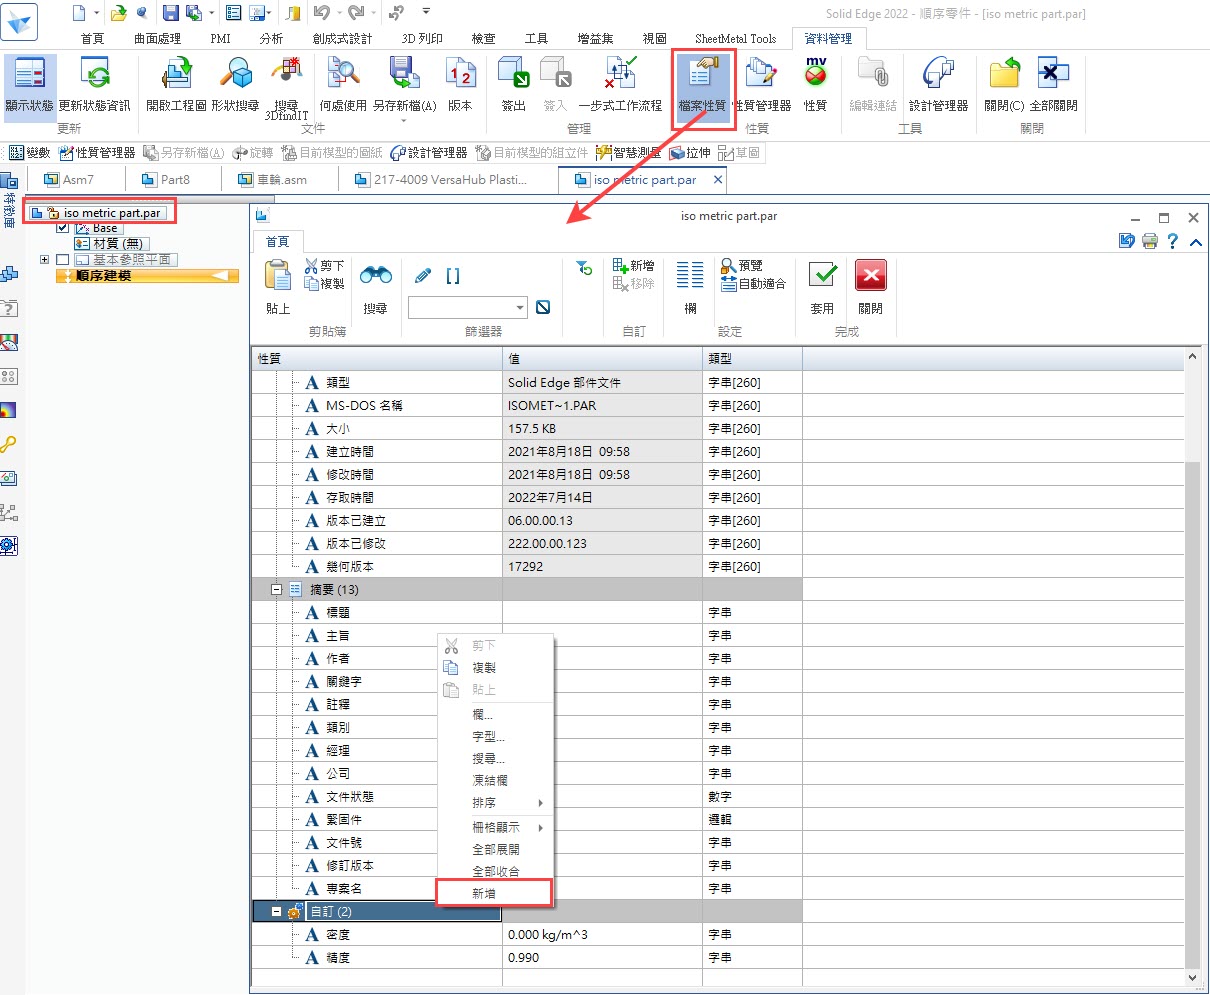Choose 複製 in the context menu
The image size is (1210, 995).
tap(495, 667)
